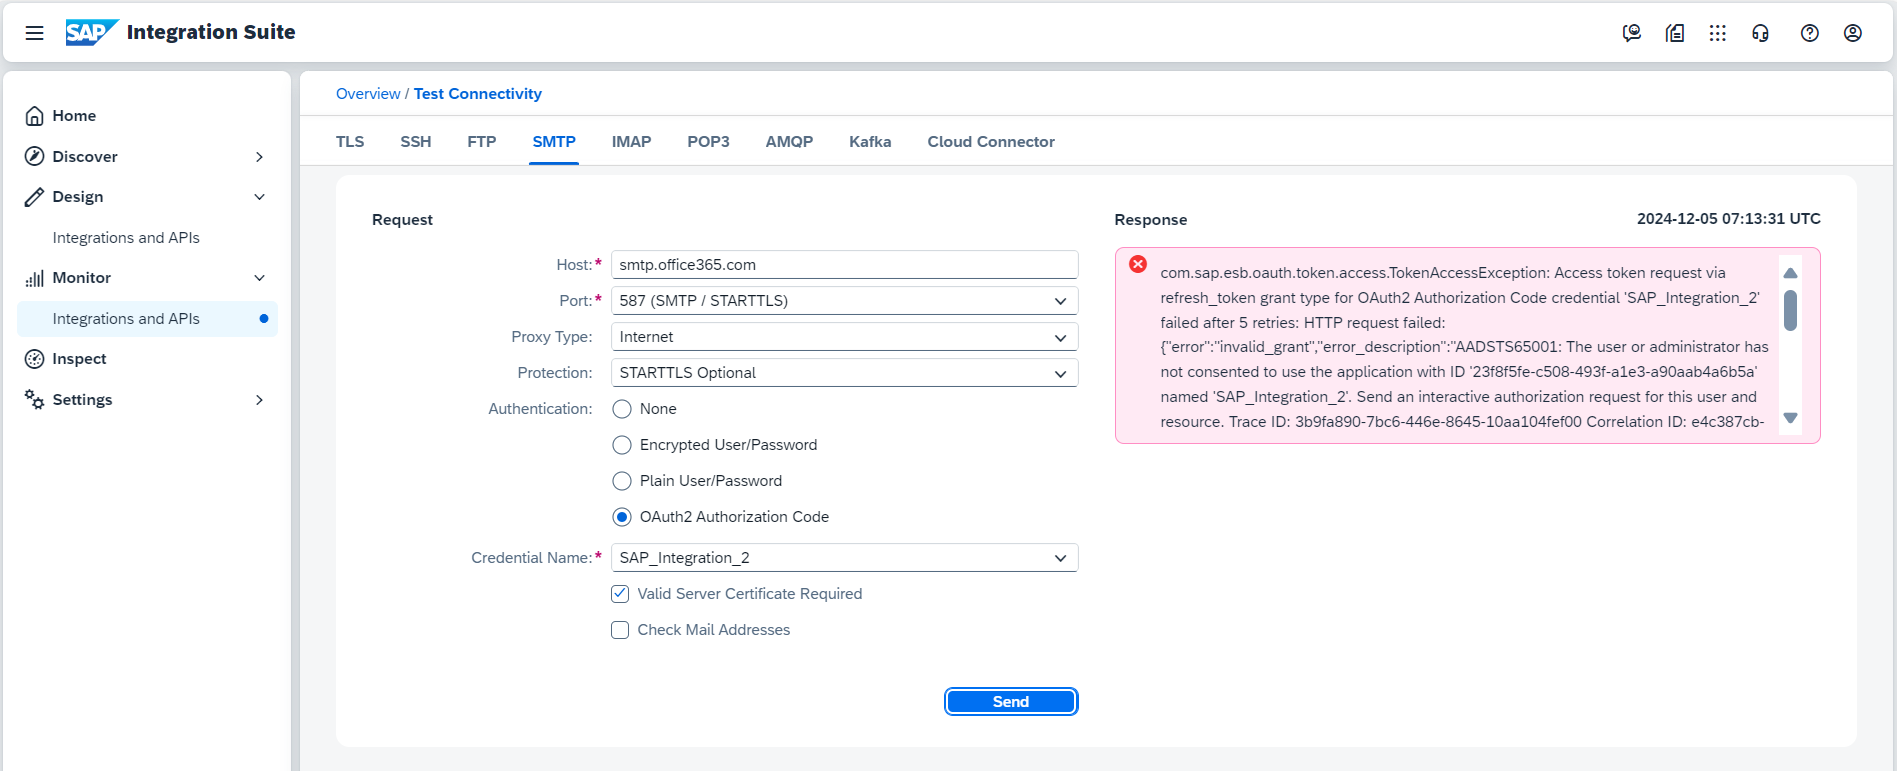Select None authentication option
1897x771 pixels.
622,409
